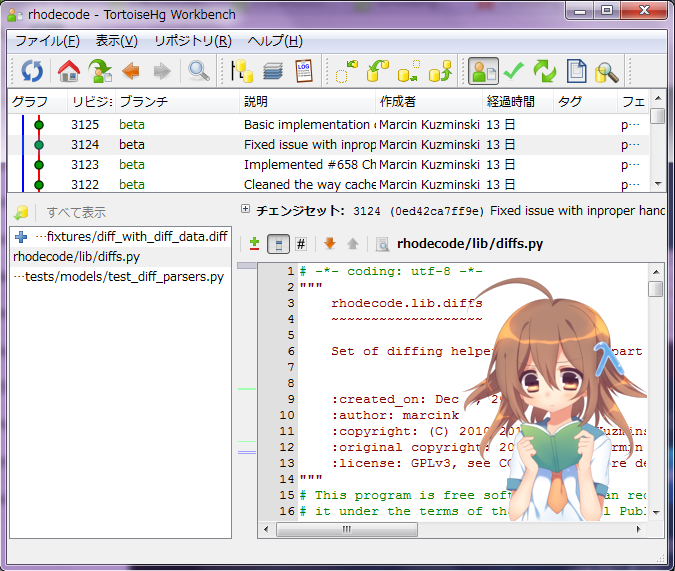Click the code view scroll down arrow

click(x=656, y=512)
